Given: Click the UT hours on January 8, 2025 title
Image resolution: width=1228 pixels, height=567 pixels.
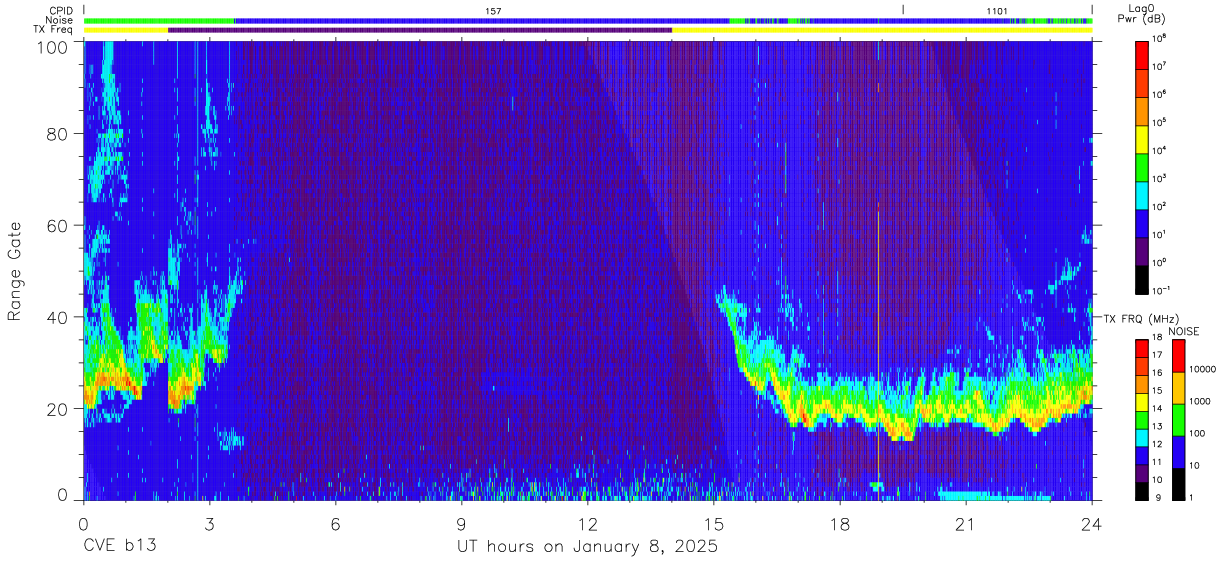Looking at the screenshot, I should pyautogui.click(x=587, y=547).
